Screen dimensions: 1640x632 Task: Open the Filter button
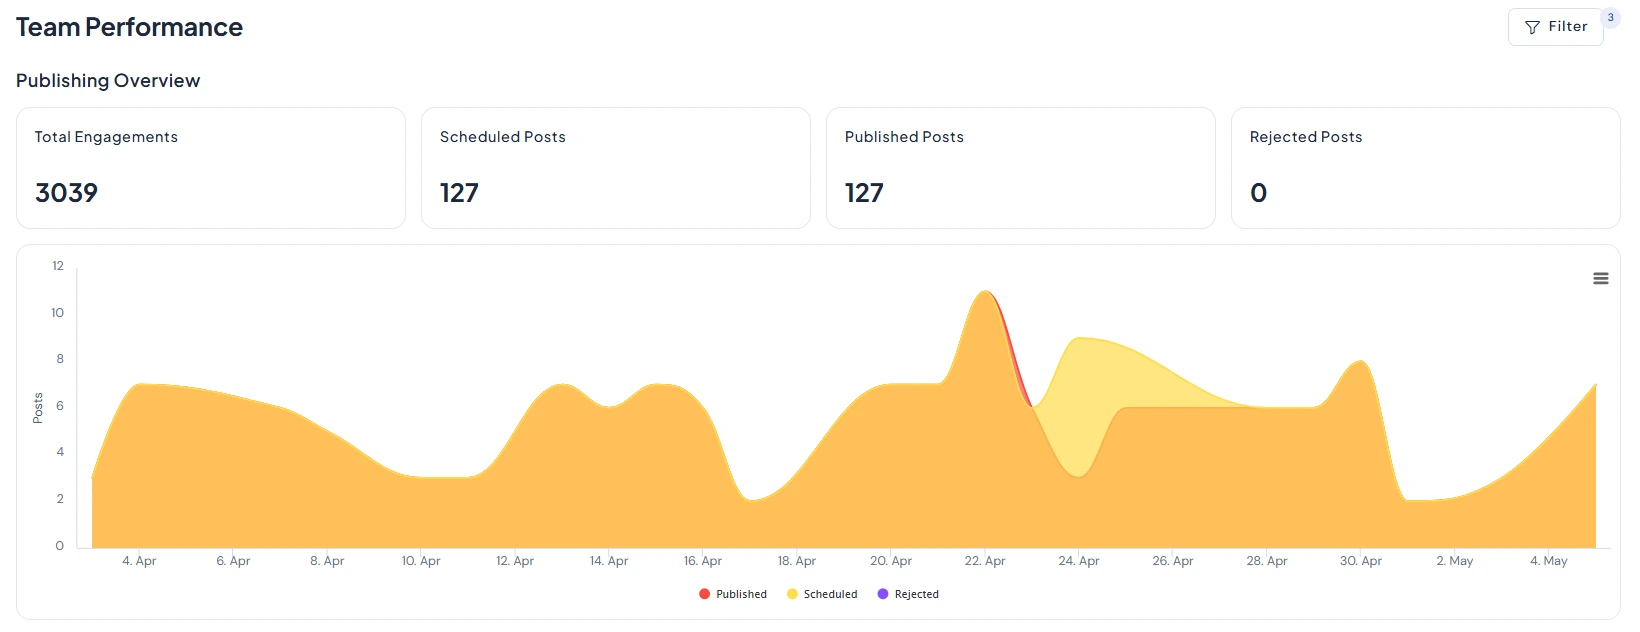tap(1555, 27)
